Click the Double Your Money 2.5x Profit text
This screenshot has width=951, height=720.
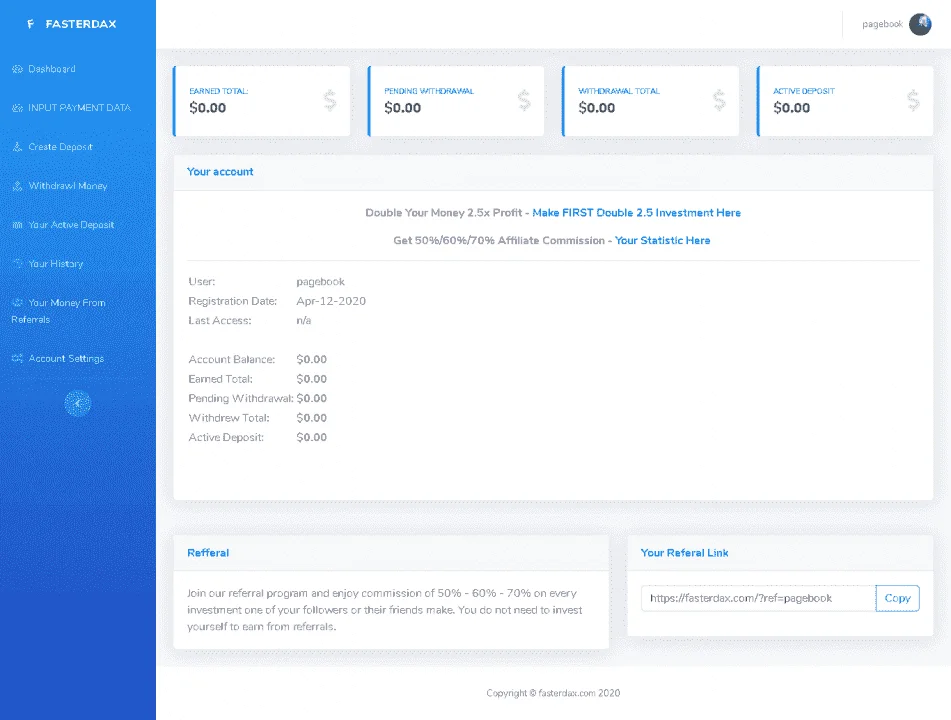tap(443, 213)
